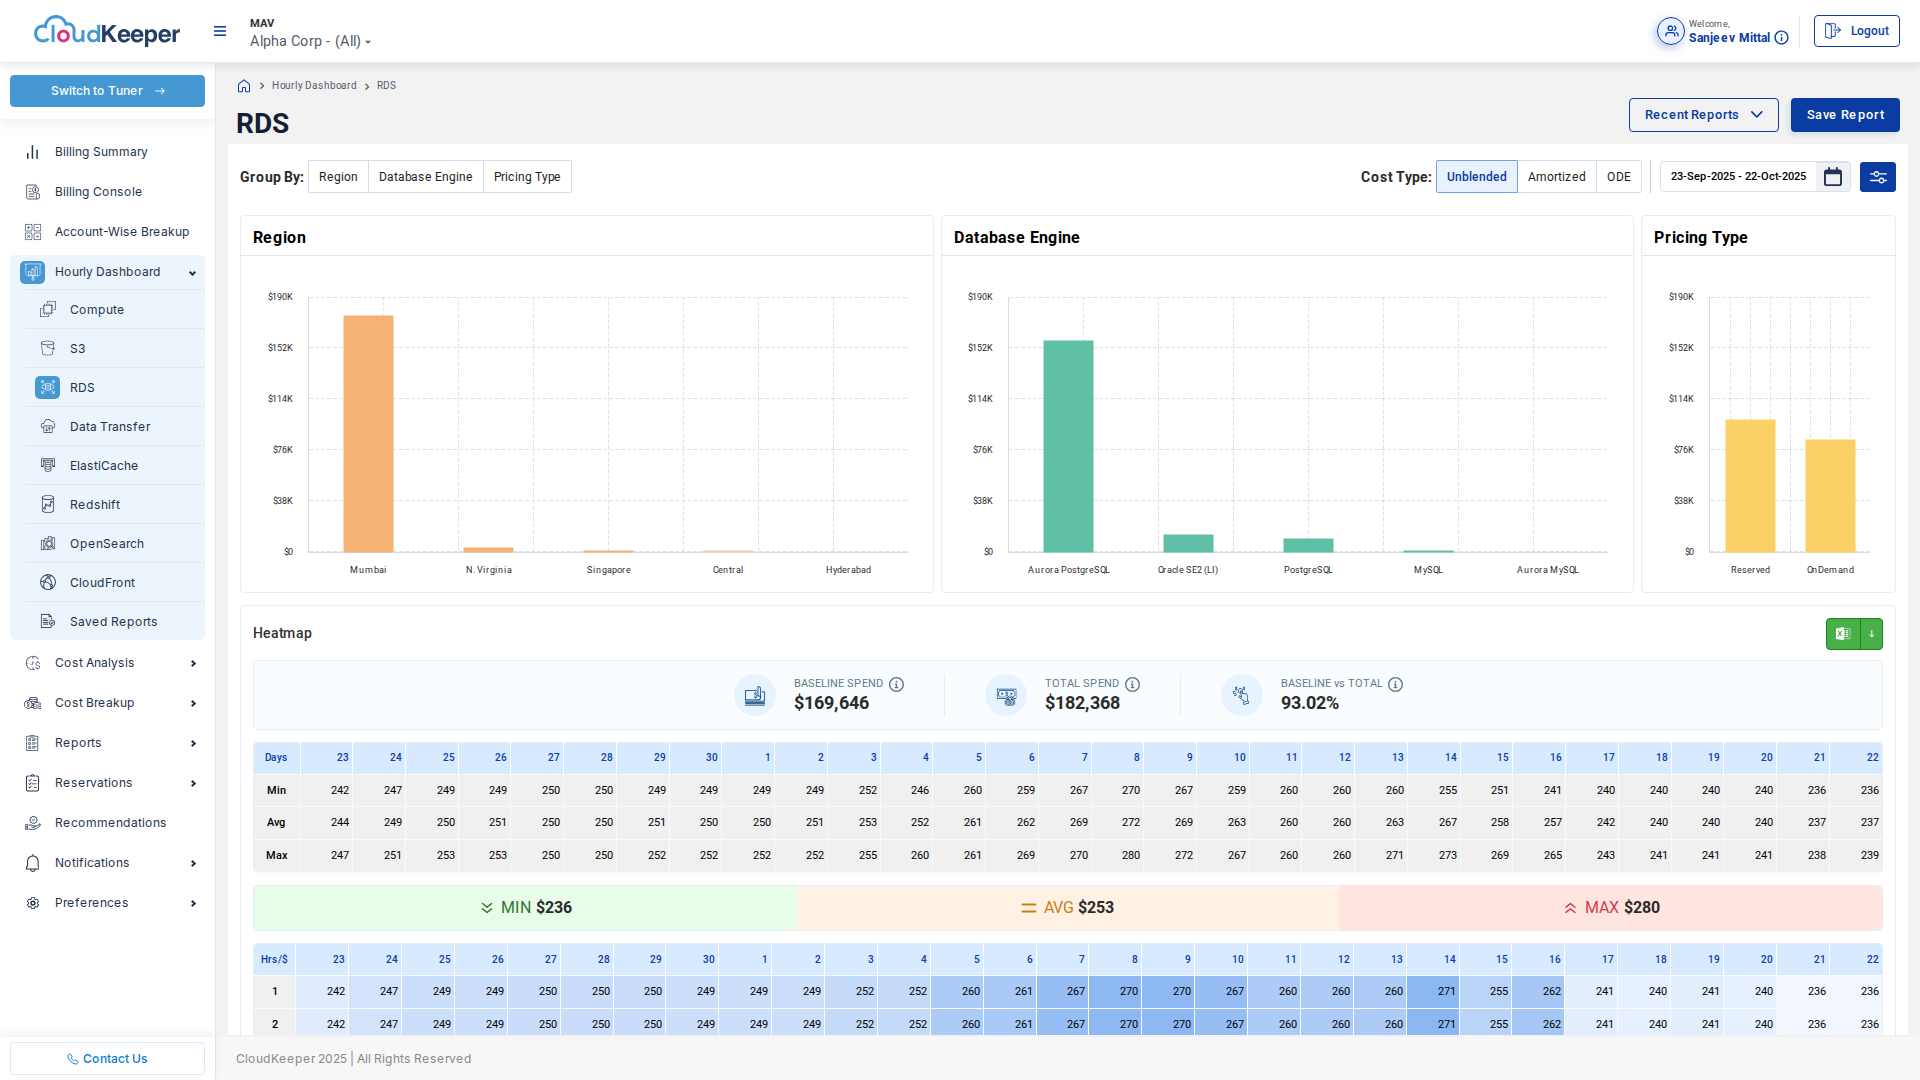Click the date range input field
Image resolution: width=1920 pixels, height=1080 pixels.
pos(1738,177)
